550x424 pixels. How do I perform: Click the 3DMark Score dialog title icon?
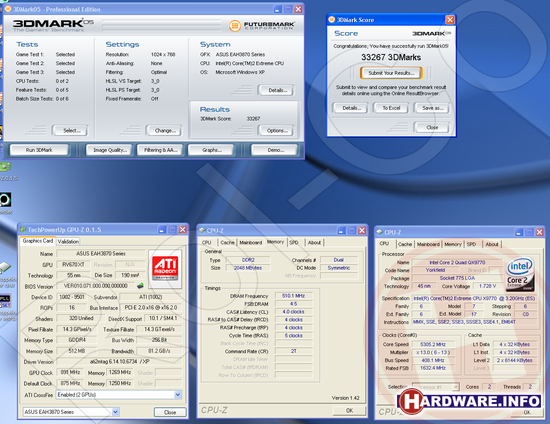click(x=331, y=20)
